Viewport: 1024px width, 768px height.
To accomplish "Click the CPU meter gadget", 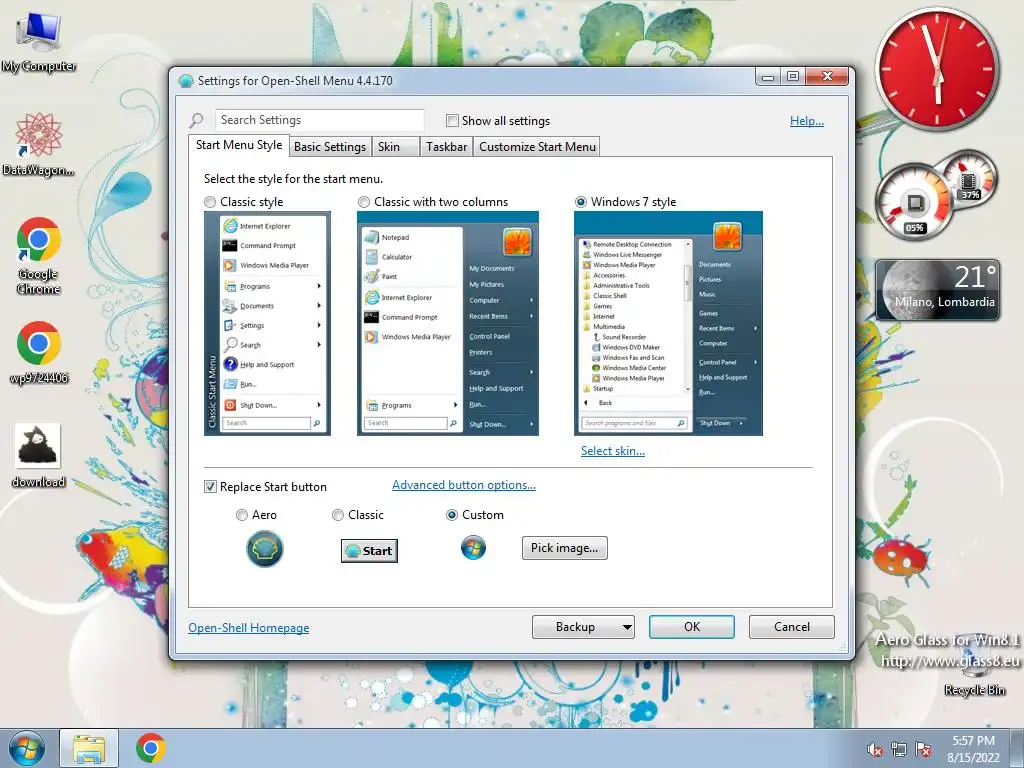I will tap(914, 202).
